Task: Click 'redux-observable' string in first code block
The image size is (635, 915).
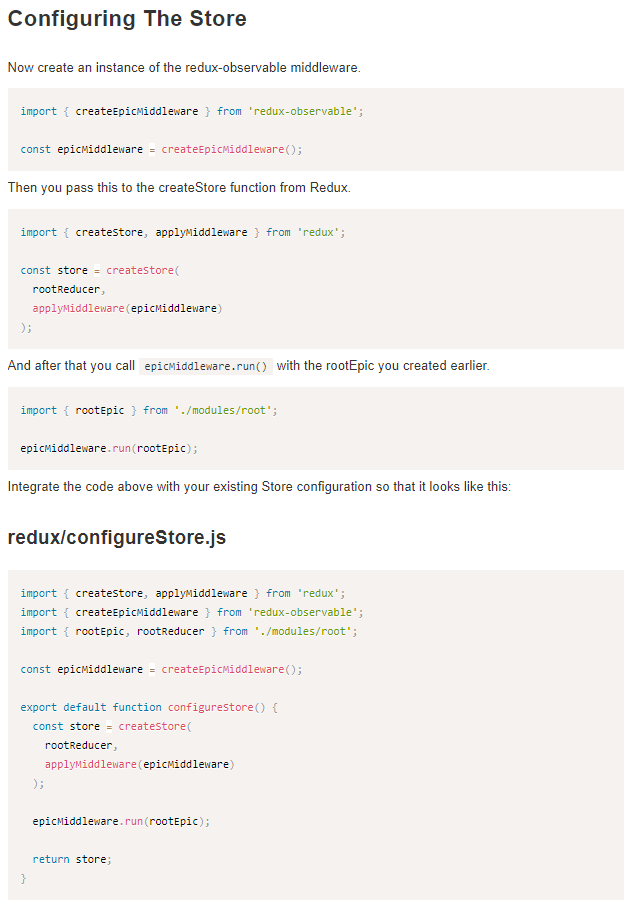Action: 304,111
